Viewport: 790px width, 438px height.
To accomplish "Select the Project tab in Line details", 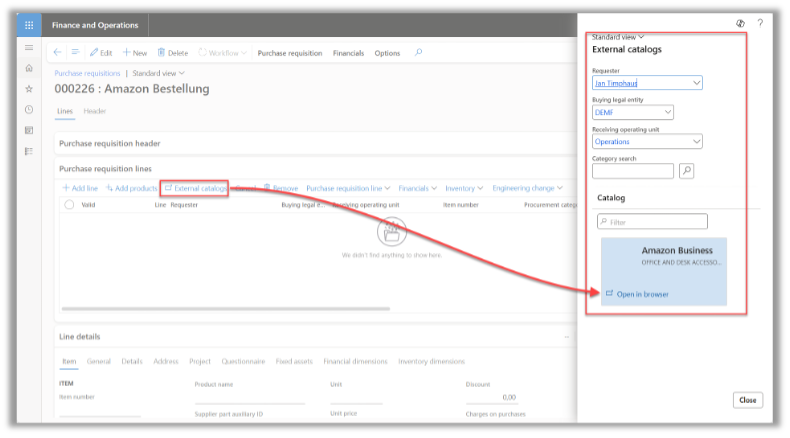I will point(200,361).
